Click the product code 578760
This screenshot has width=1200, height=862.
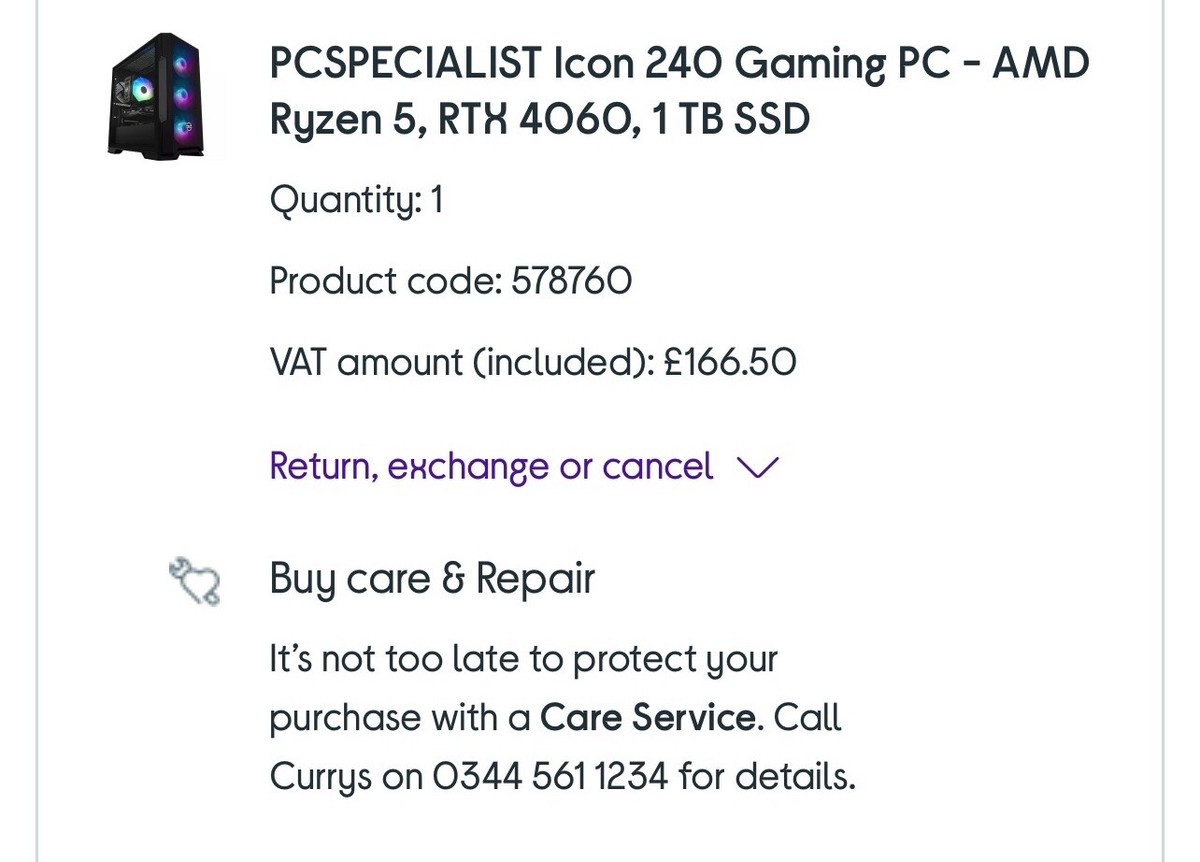click(x=571, y=282)
